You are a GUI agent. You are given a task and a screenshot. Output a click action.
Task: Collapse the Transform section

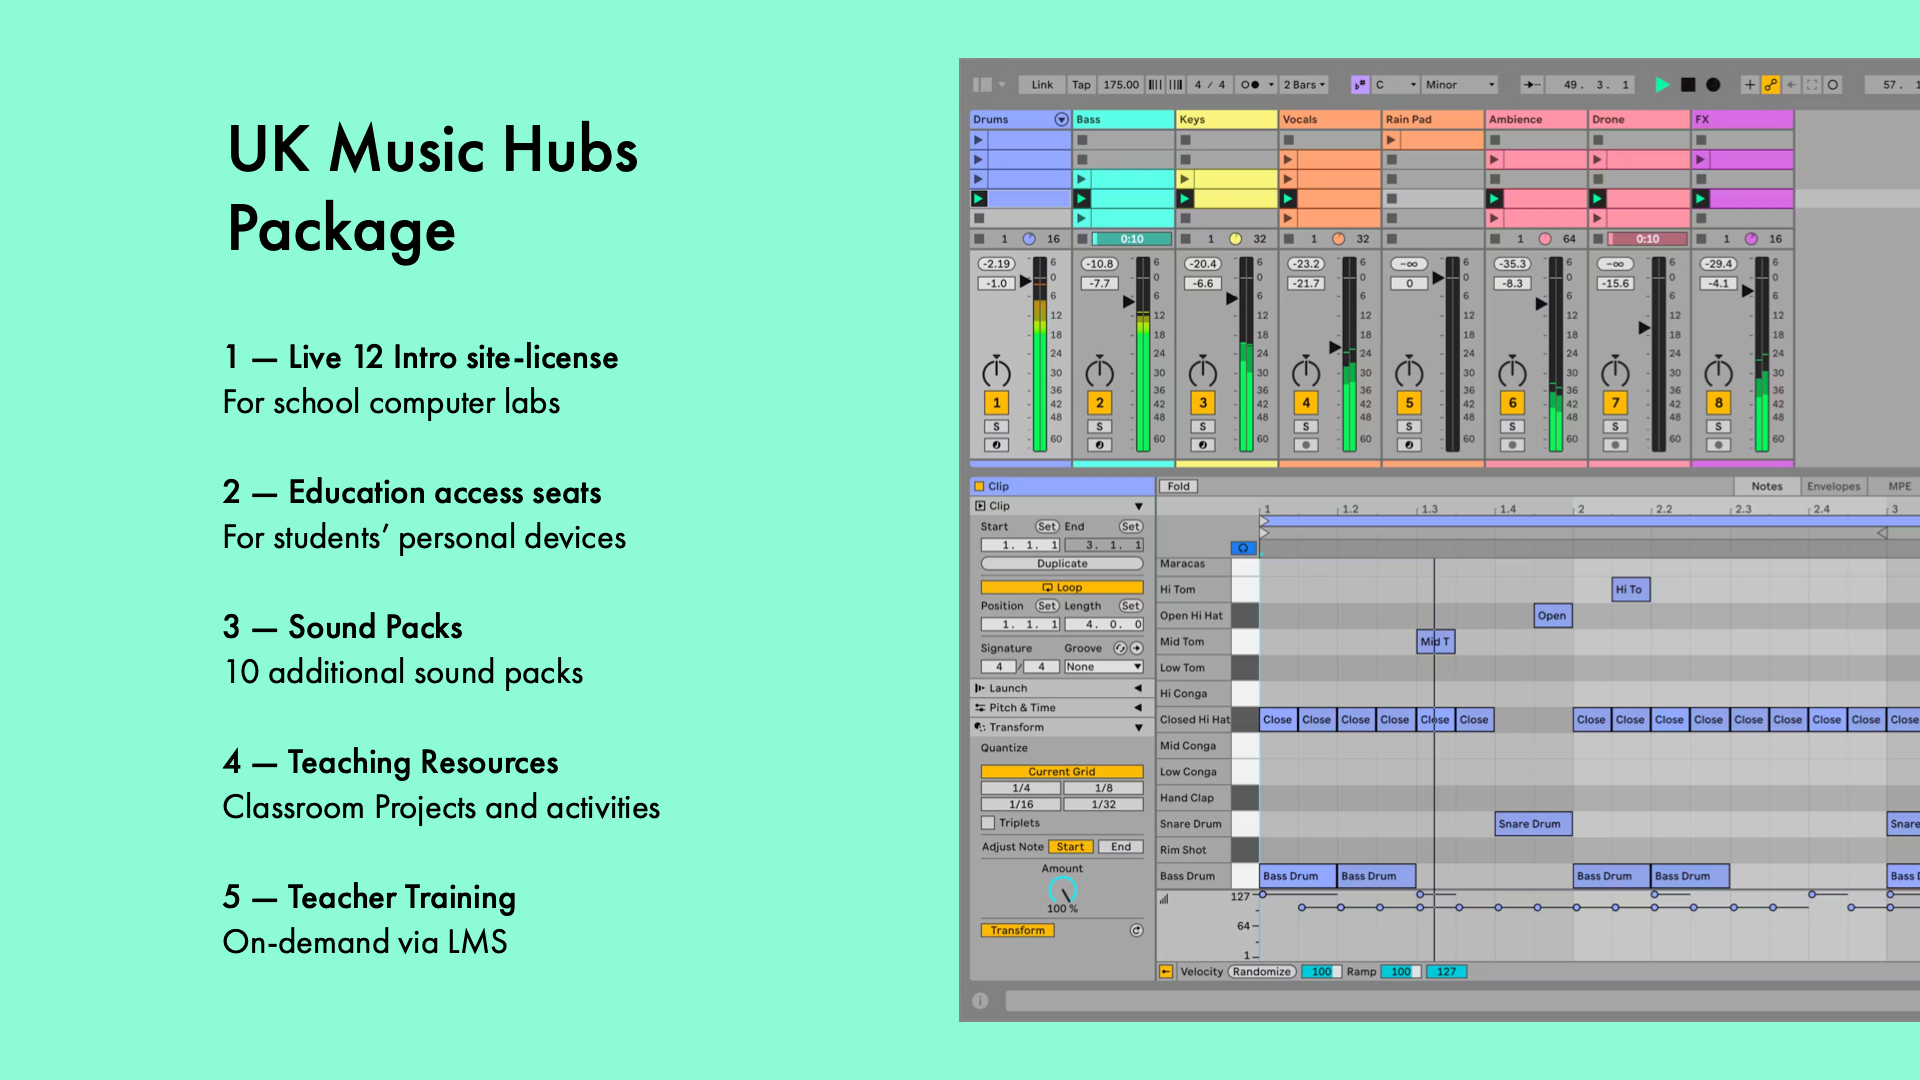(x=1138, y=728)
